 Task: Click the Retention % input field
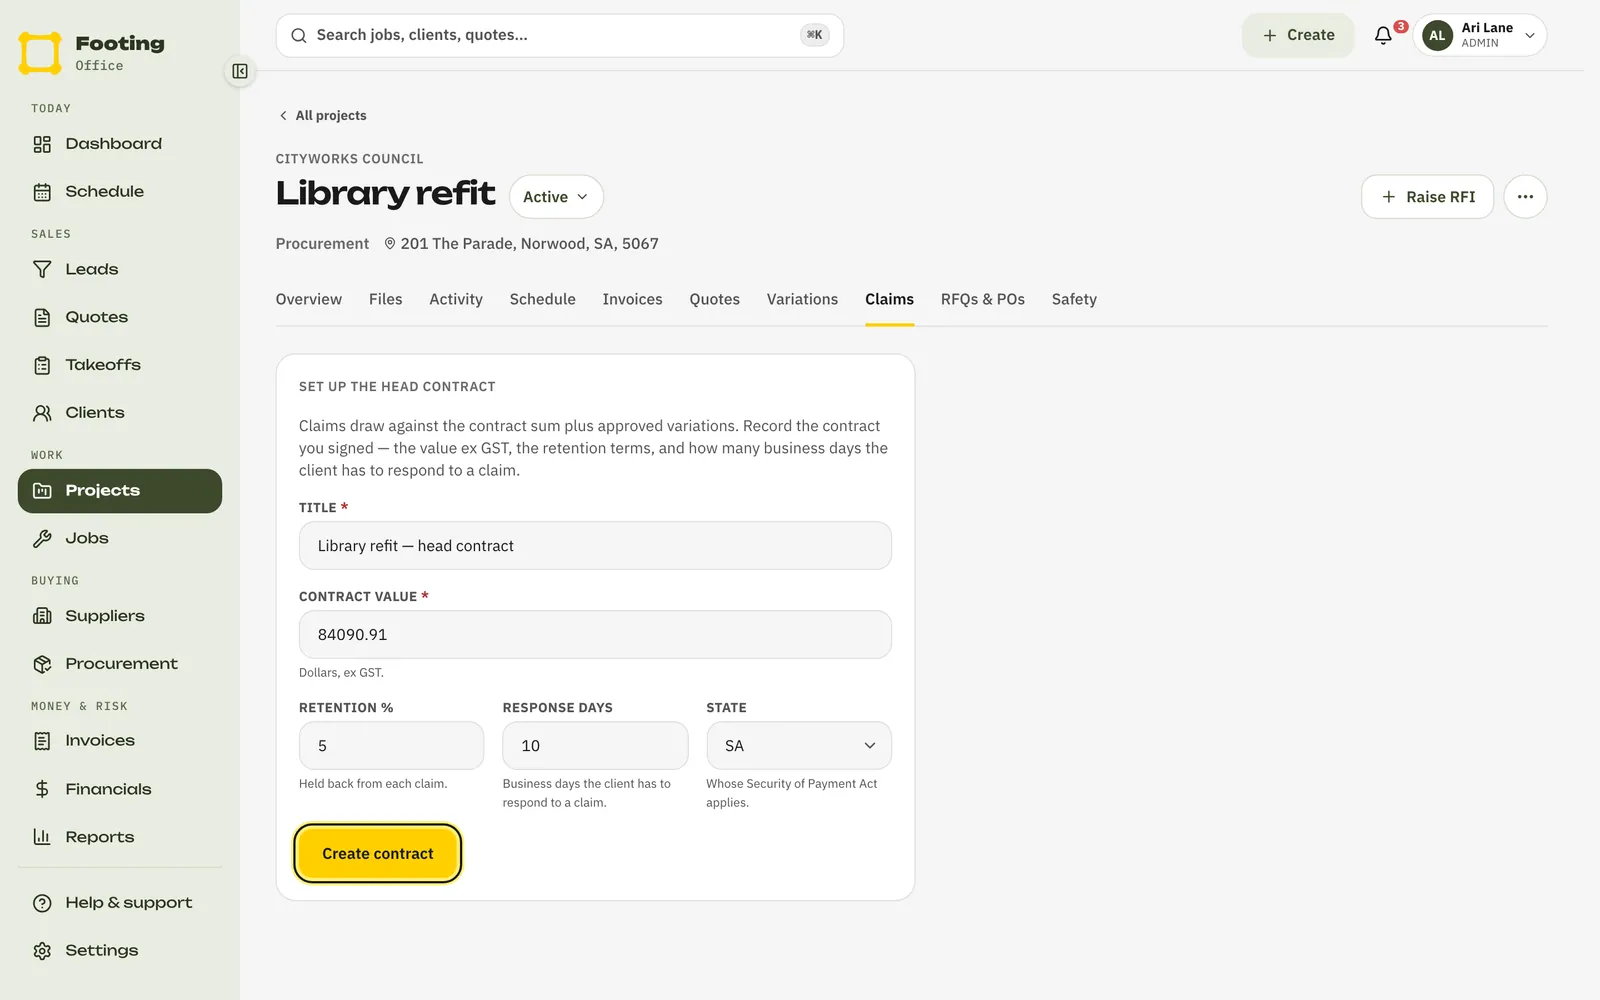[x=391, y=746]
